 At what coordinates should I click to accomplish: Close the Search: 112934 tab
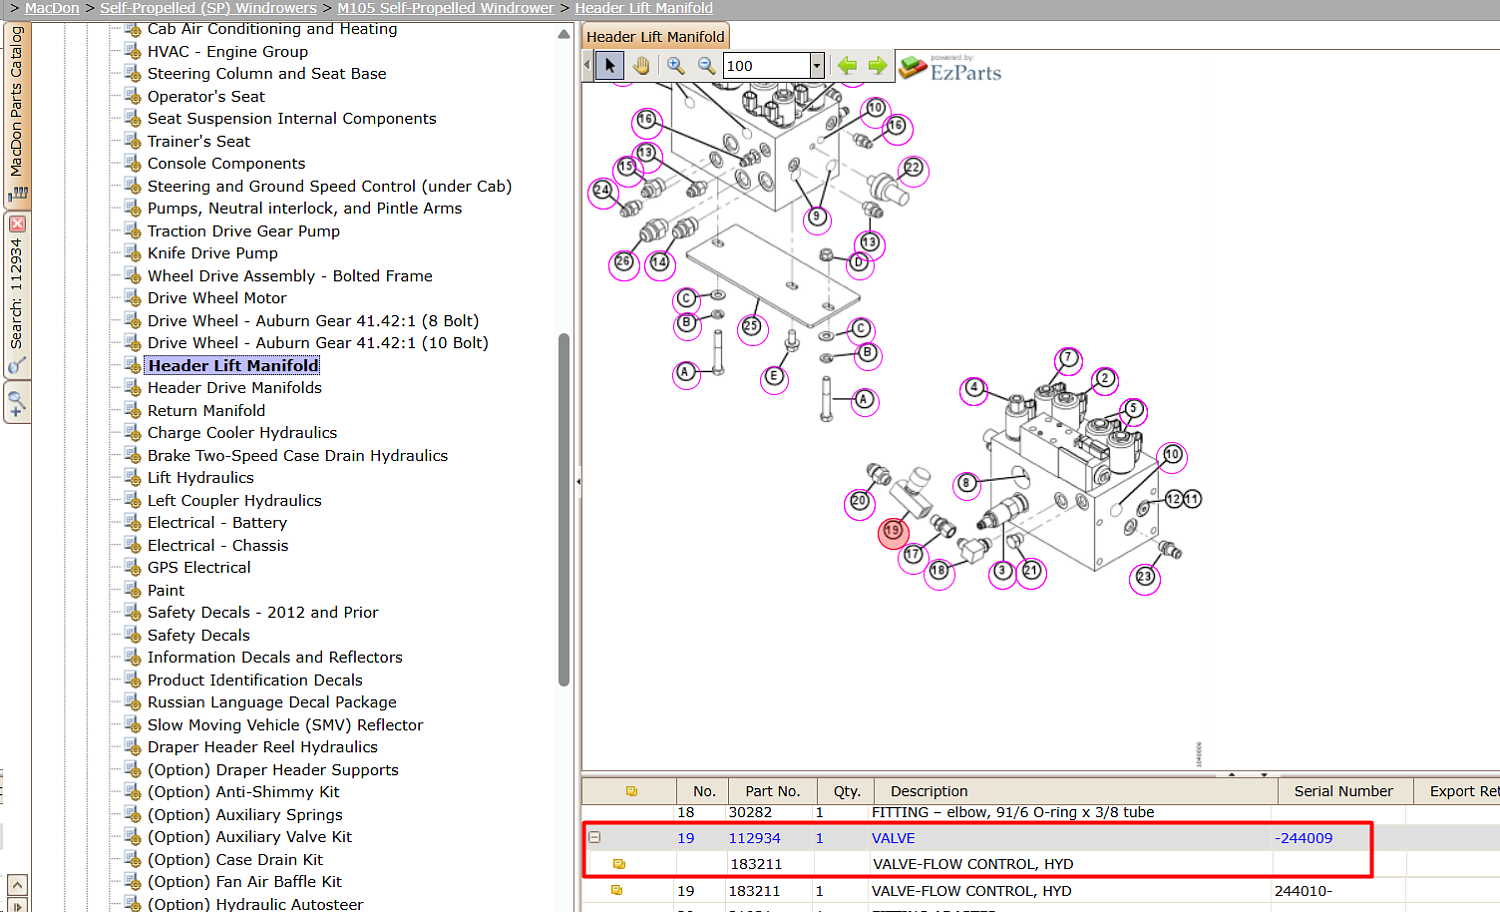[17, 224]
